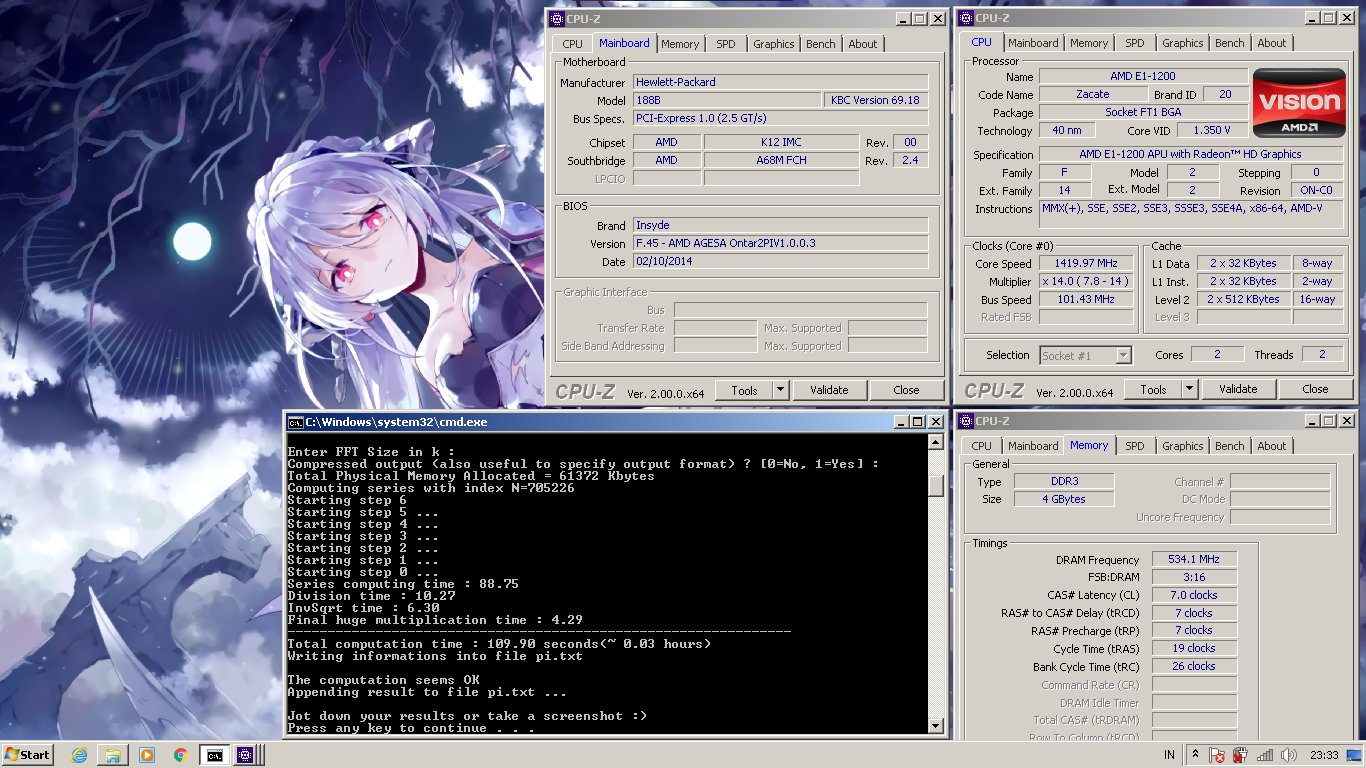
Task: Click the cmd window scrollbar thumb
Action: [936, 485]
